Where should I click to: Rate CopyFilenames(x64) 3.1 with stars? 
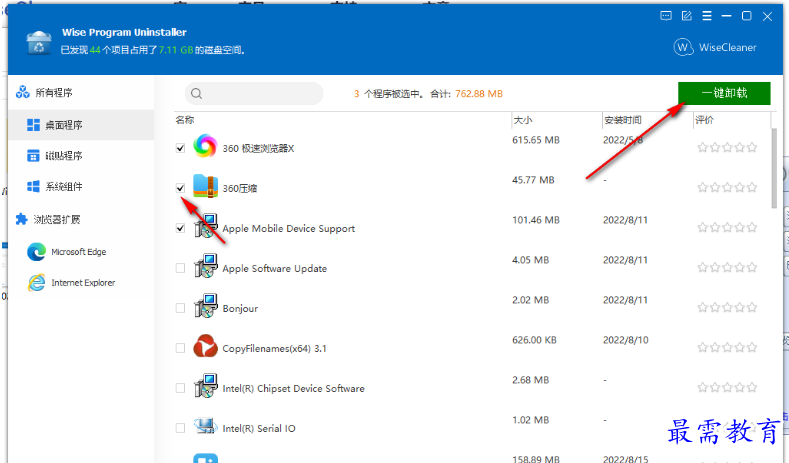point(727,347)
